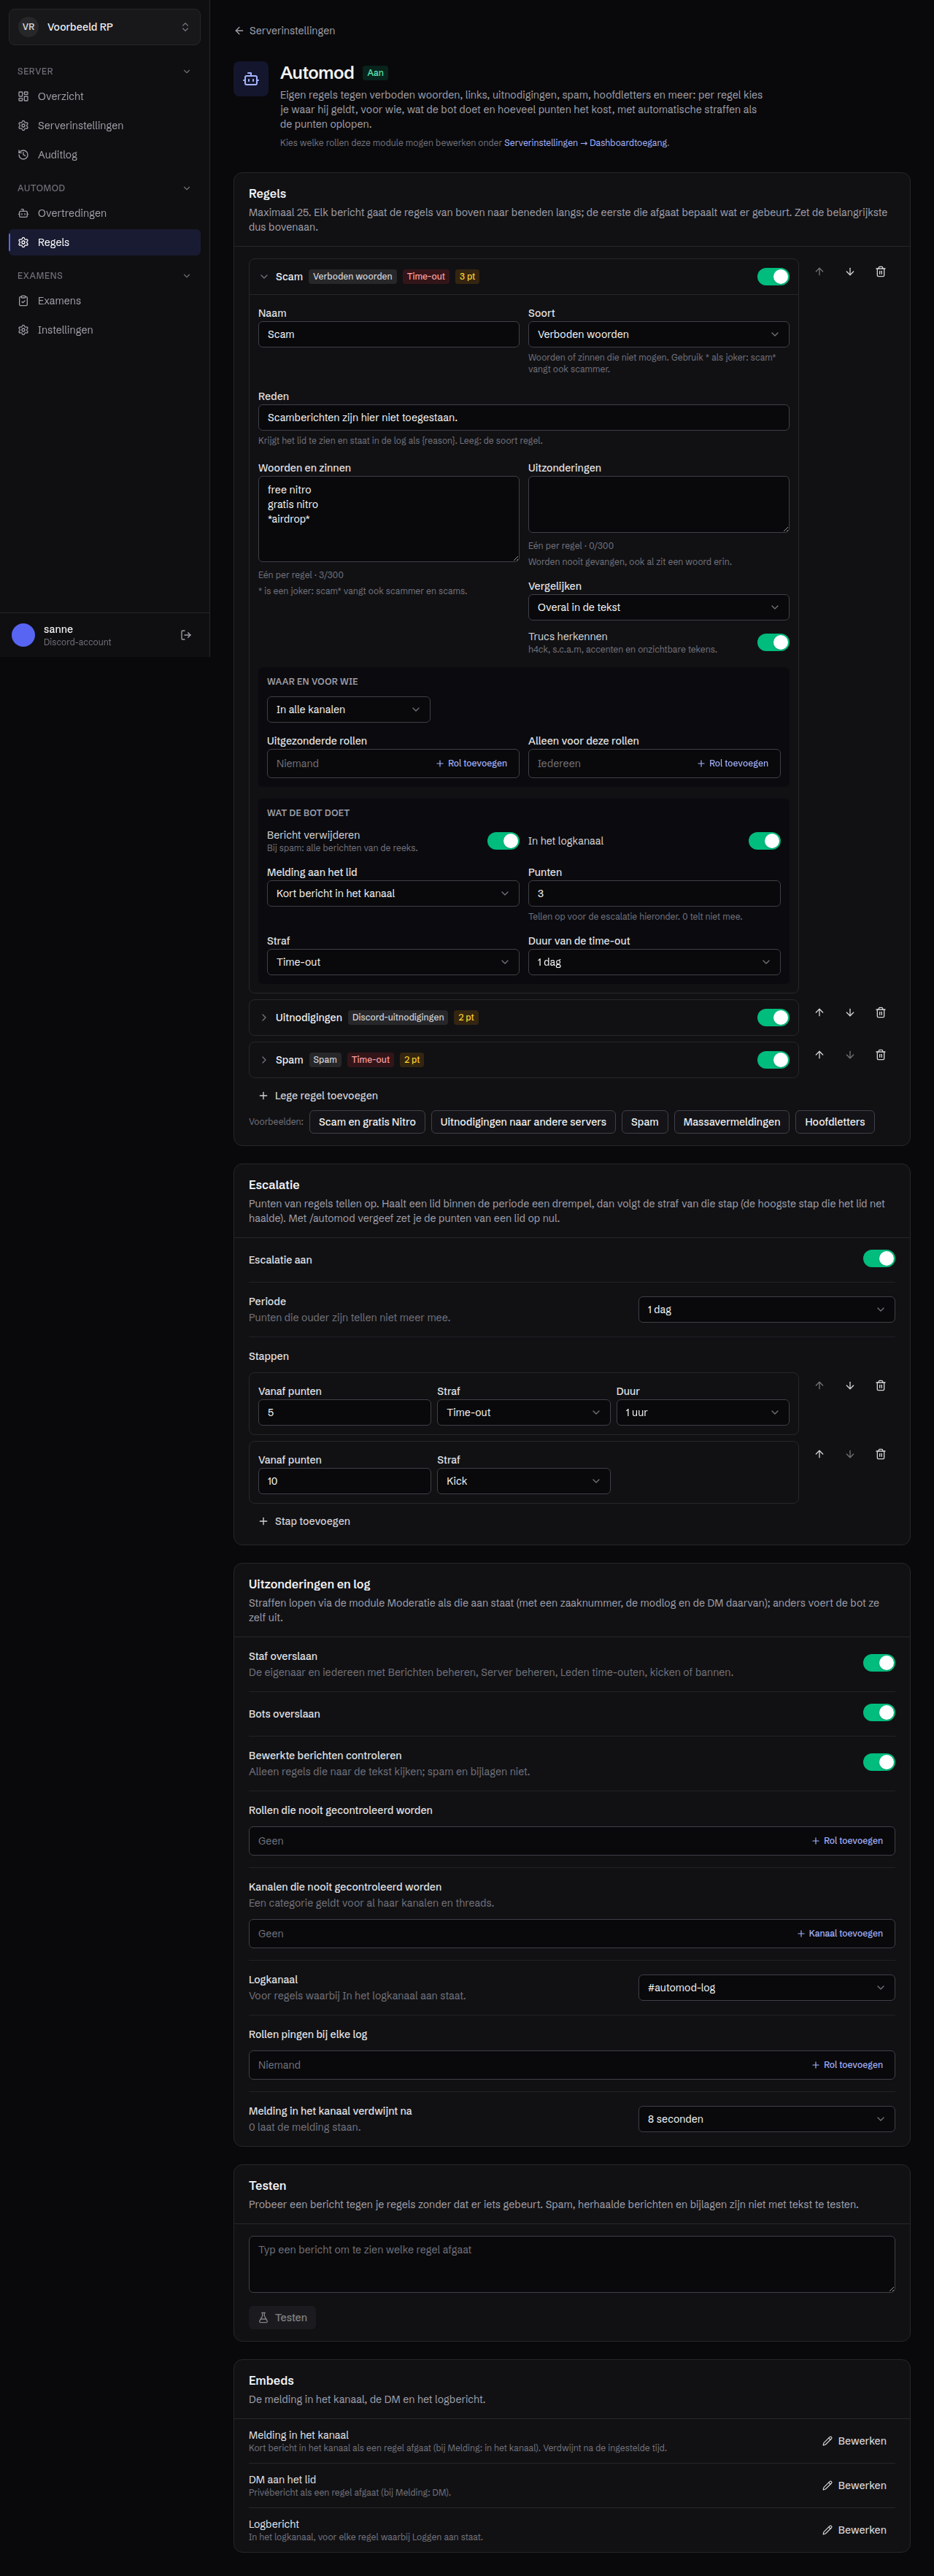Open Overtredingen in the sidebar
934x2576 pixels.
tap(105, 213)
